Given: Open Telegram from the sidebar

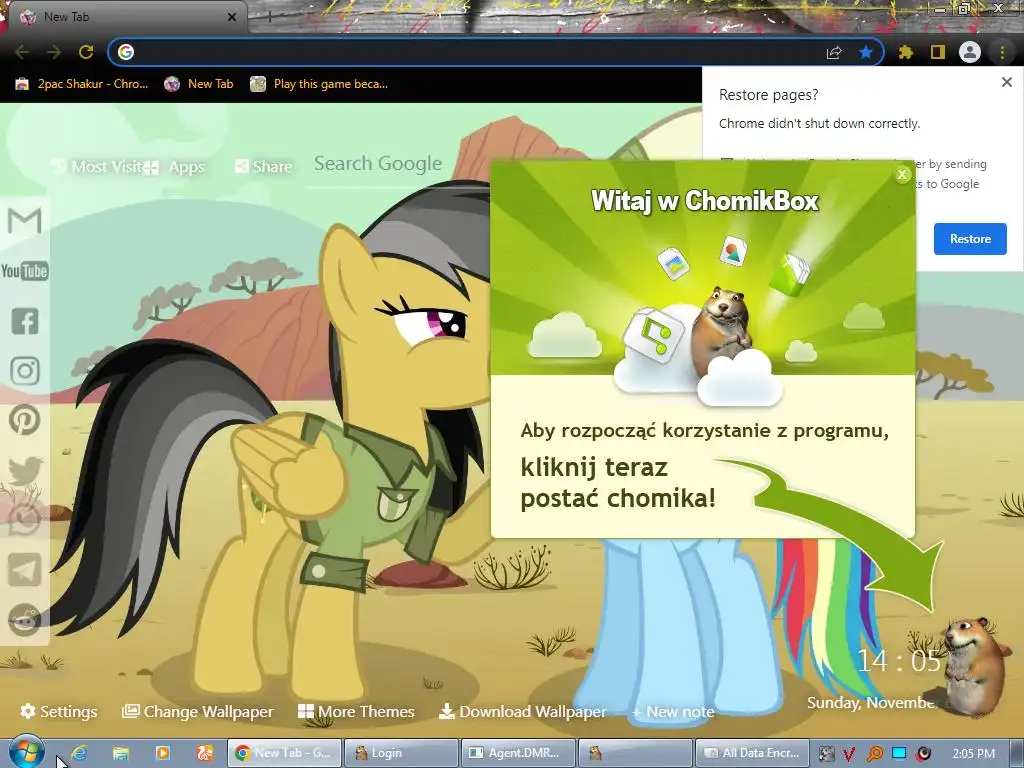Looking at the screenshot, I should point(25,570).
